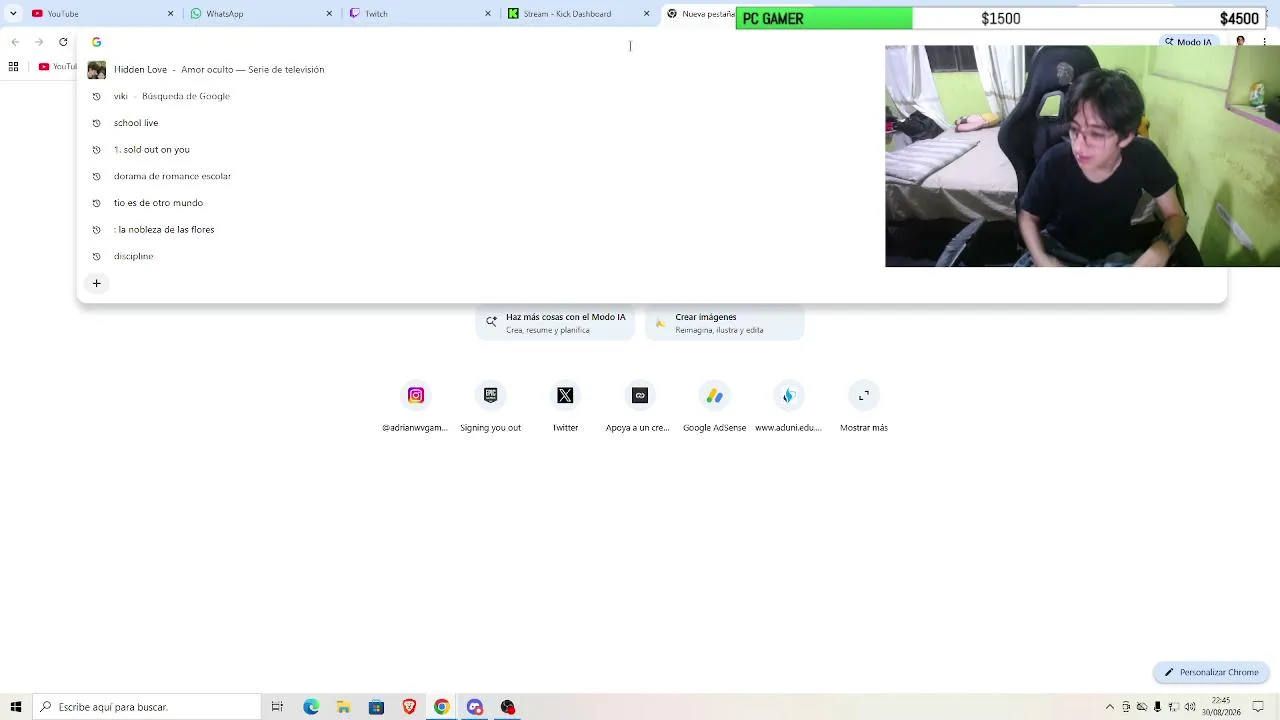The image size is (1280, 720).
Task: Select the 'viki - Búsqueda de Google' suggestion
Action: [480, 96]
